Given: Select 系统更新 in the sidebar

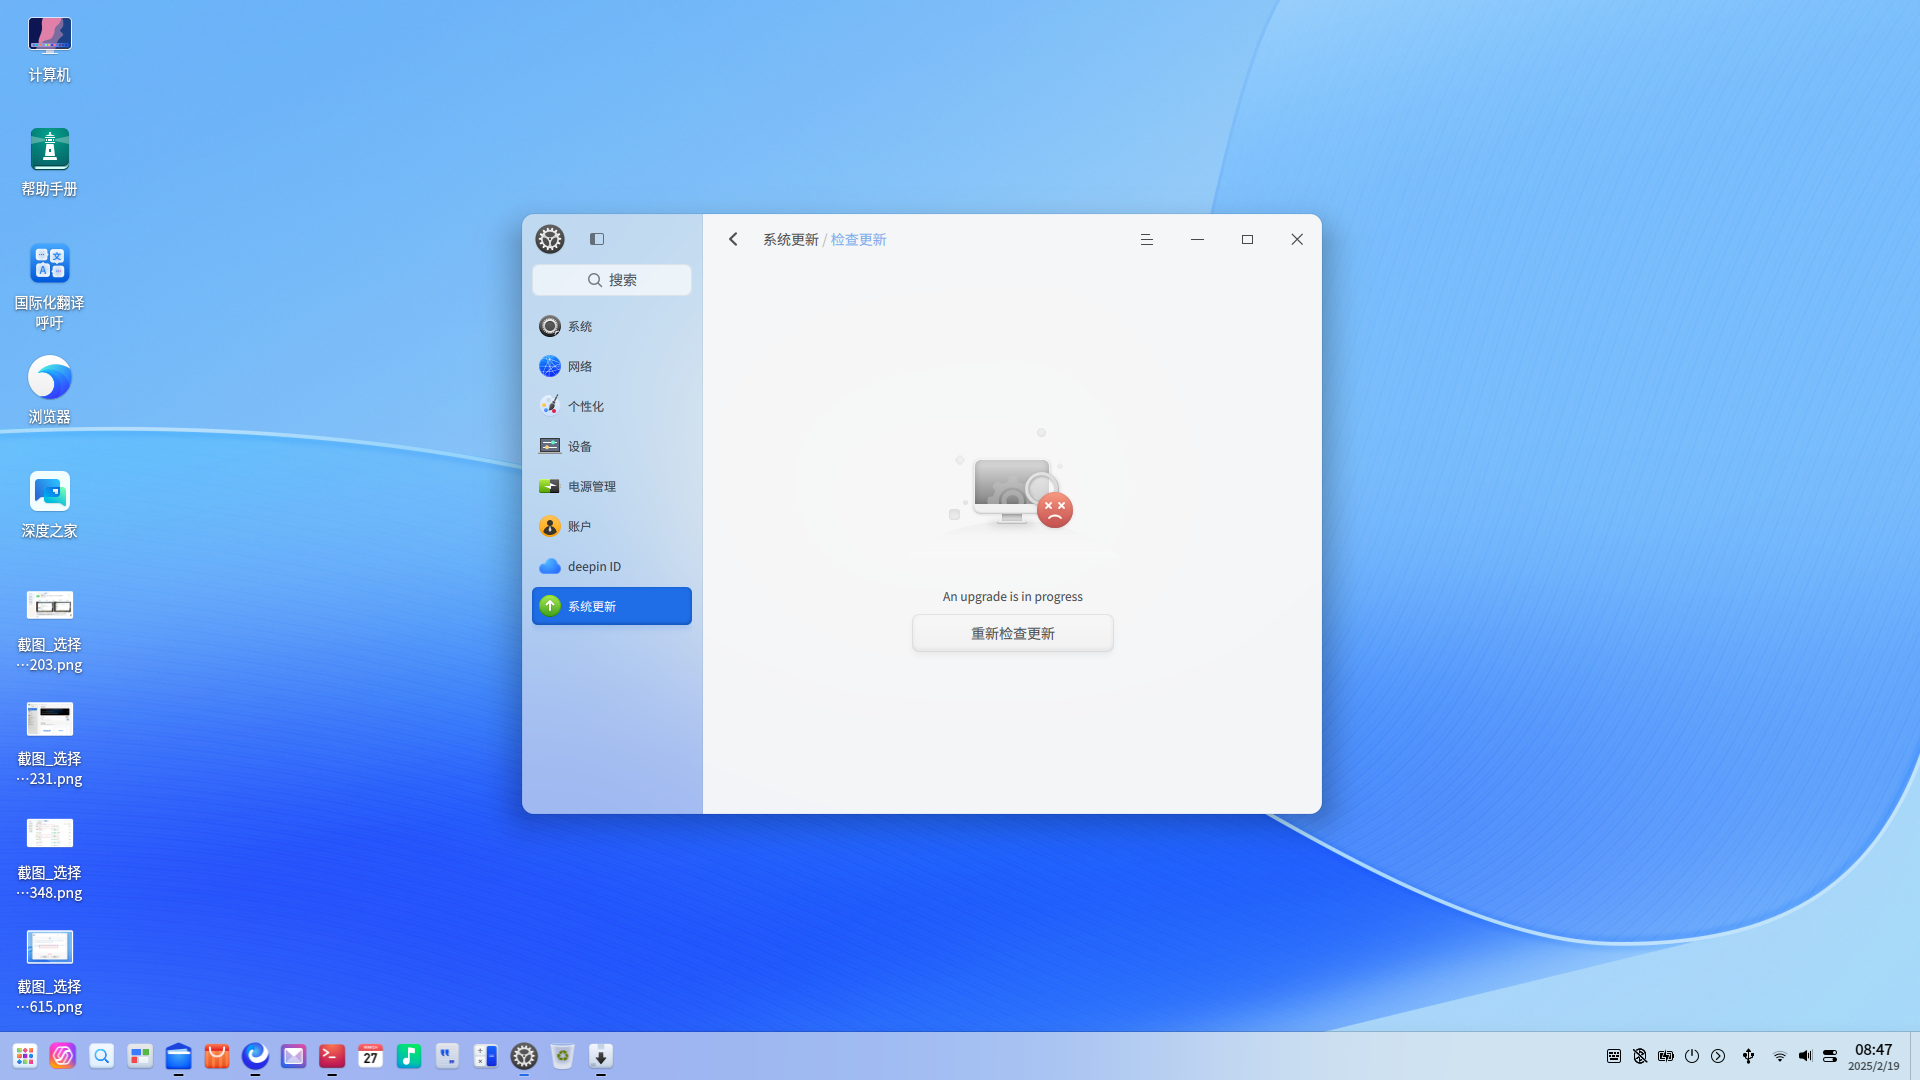Looking at the screenshot, I should [x=612, y=606].
